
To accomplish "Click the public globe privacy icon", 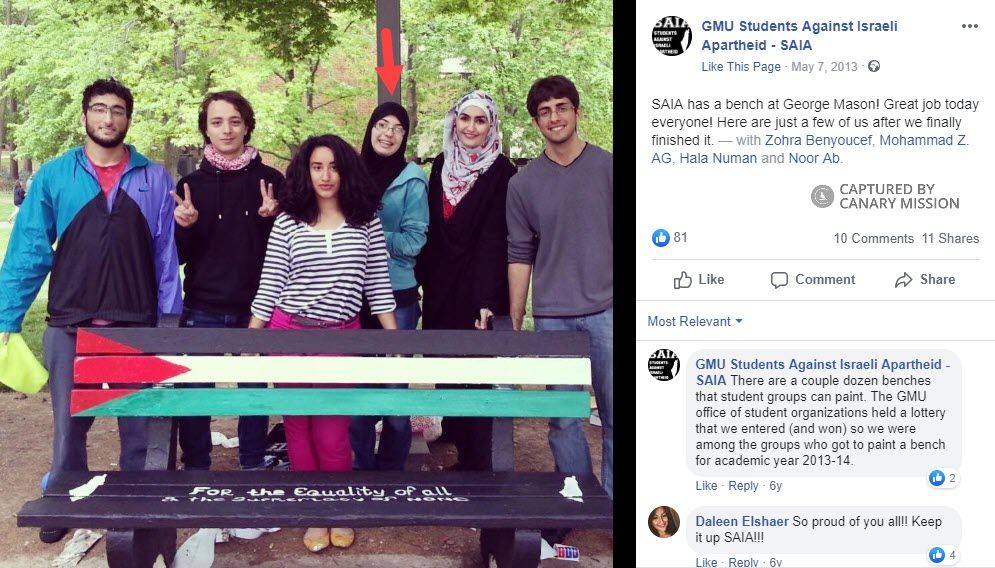I will [x=874, y=66].
